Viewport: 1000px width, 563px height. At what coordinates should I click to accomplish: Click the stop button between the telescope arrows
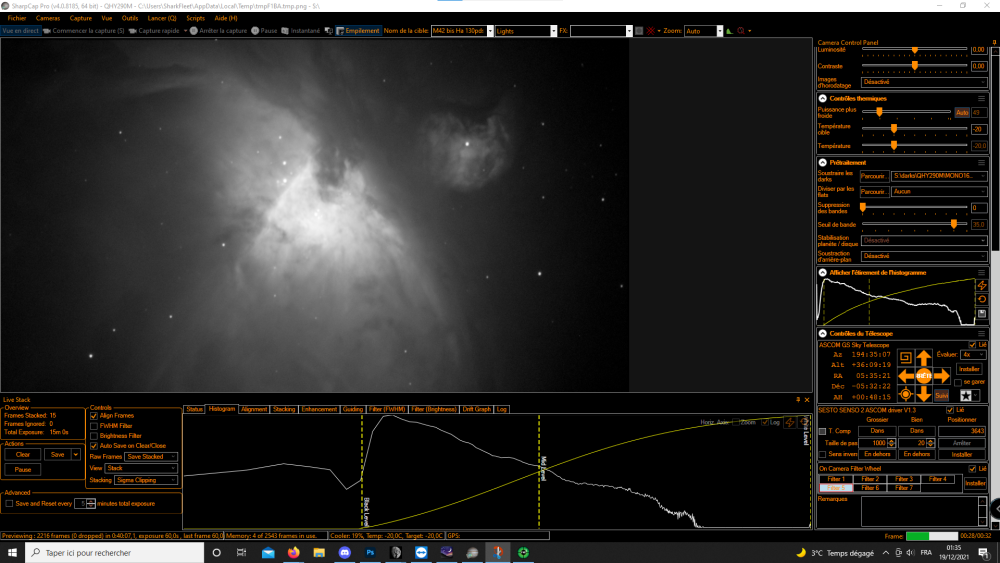click(923, 376)
